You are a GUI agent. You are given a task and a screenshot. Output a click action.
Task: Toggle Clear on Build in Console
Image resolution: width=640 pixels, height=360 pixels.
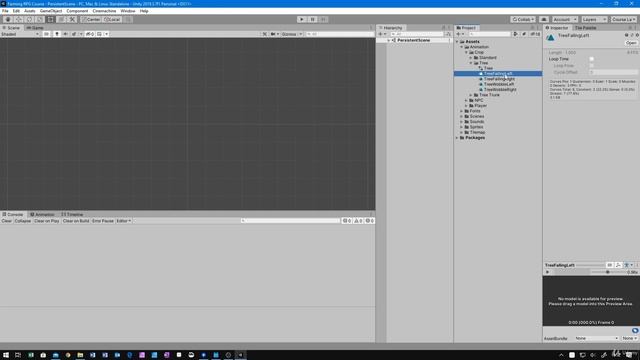tap(76, 221)
